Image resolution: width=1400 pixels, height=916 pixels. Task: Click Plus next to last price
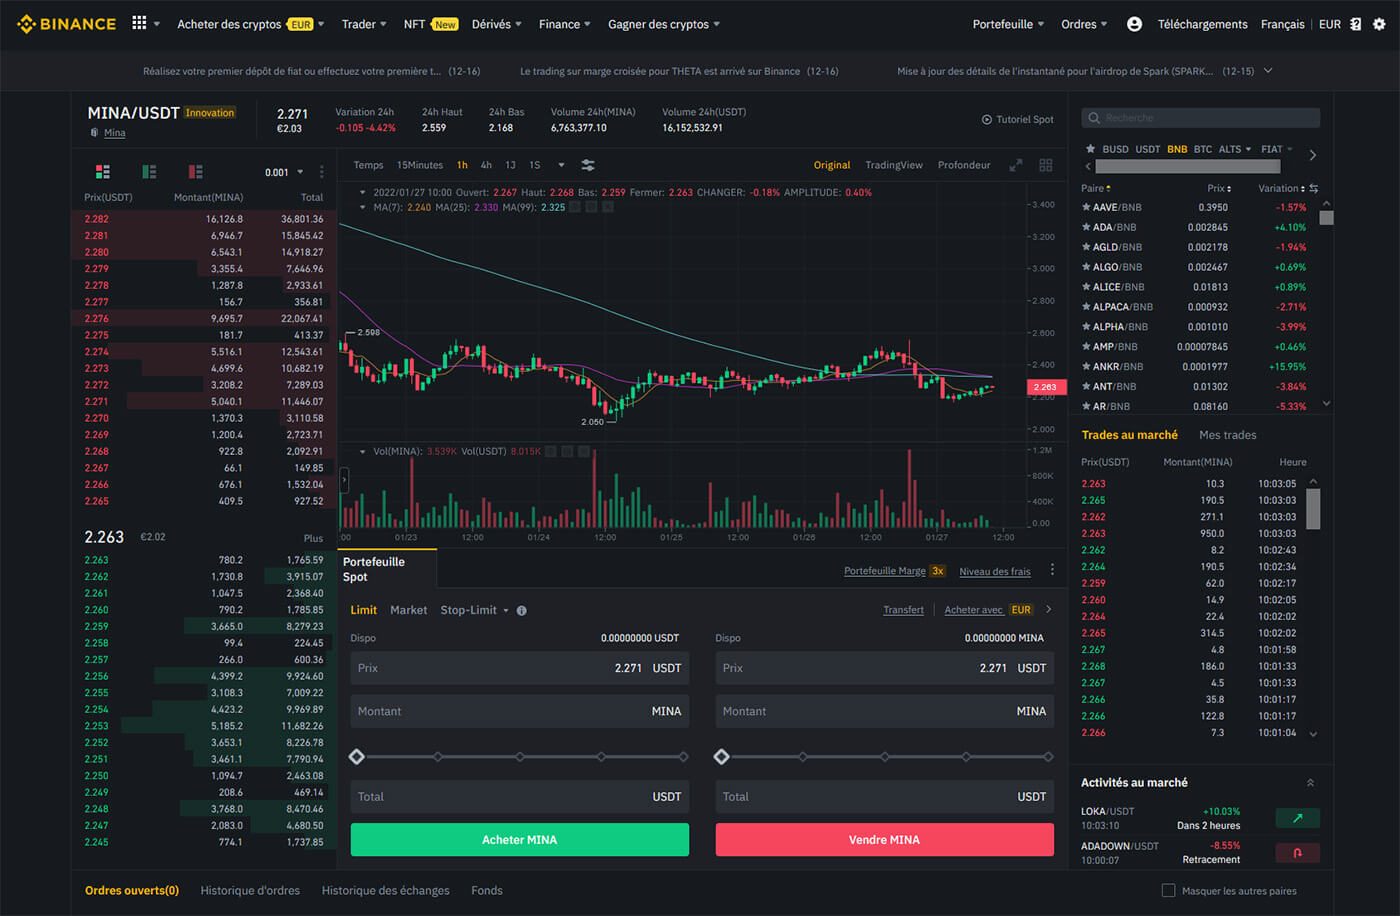(x=314, y=538)
